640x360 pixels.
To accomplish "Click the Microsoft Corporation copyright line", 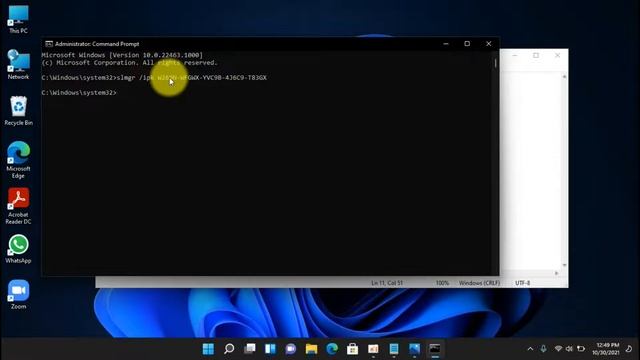I will point(129,62).
